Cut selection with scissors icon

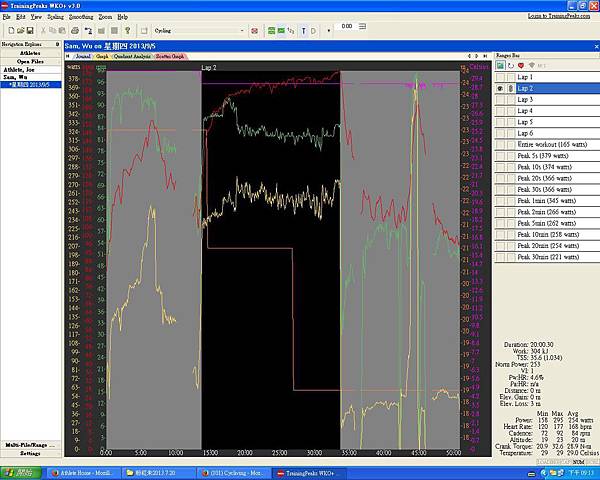[x=43, y=31]
